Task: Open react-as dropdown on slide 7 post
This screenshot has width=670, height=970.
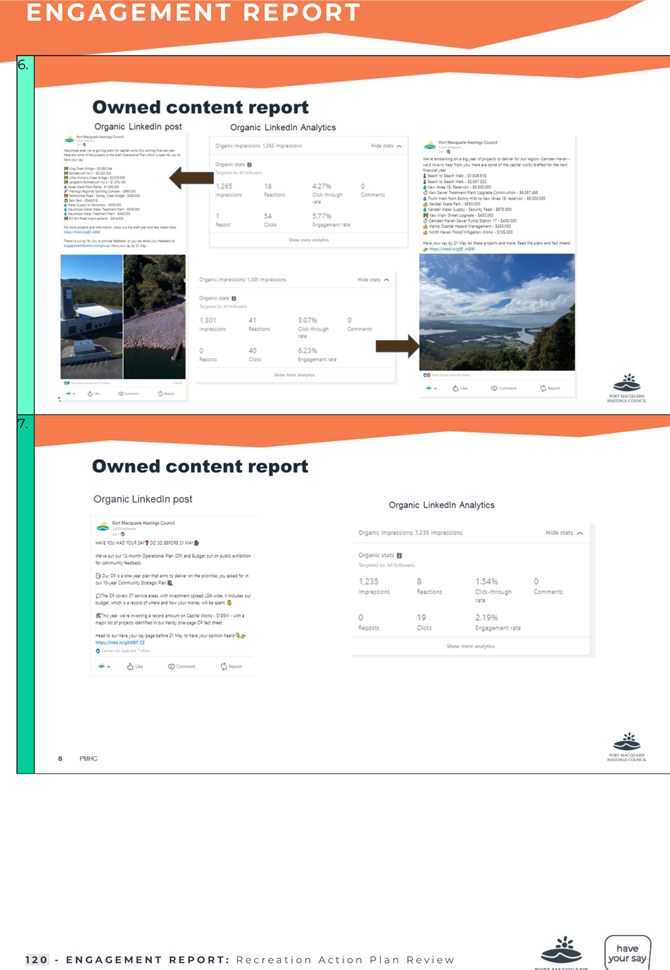Action: pyautogui.click(x=104, y=666)
